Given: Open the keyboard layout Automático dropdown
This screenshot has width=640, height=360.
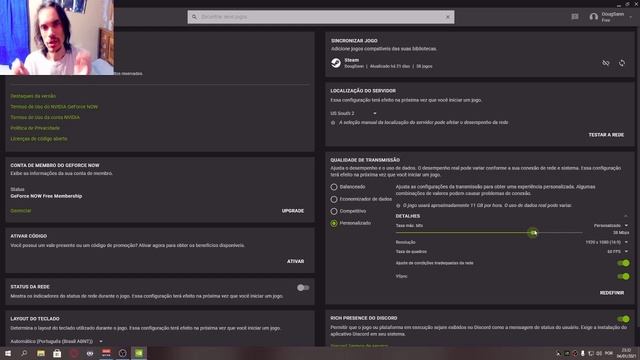Looking at the screenshot, I should 56,341.
